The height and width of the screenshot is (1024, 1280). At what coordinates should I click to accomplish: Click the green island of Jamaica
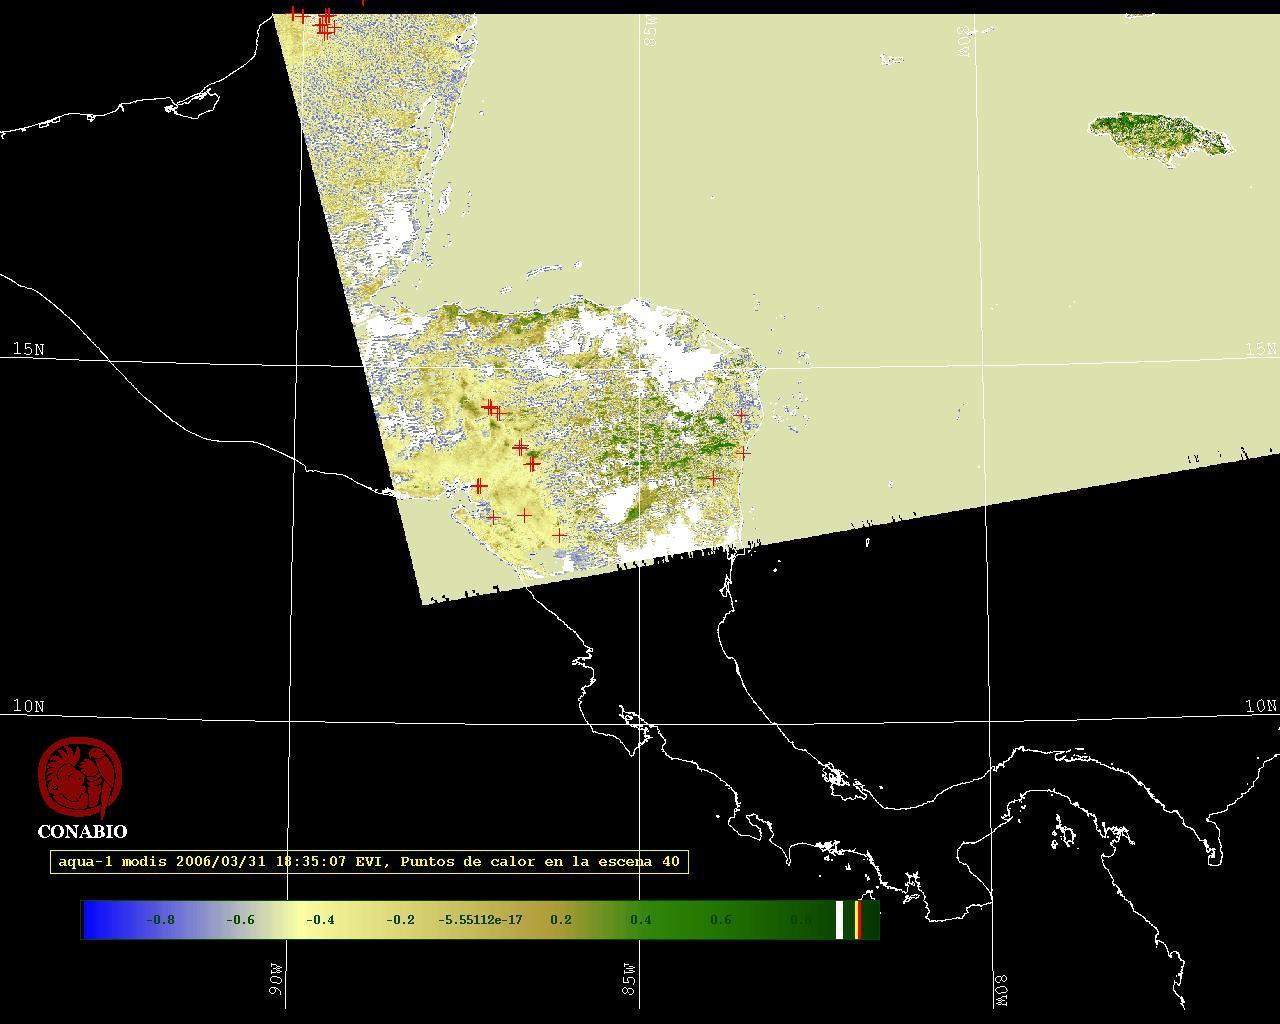(1160, 138)
